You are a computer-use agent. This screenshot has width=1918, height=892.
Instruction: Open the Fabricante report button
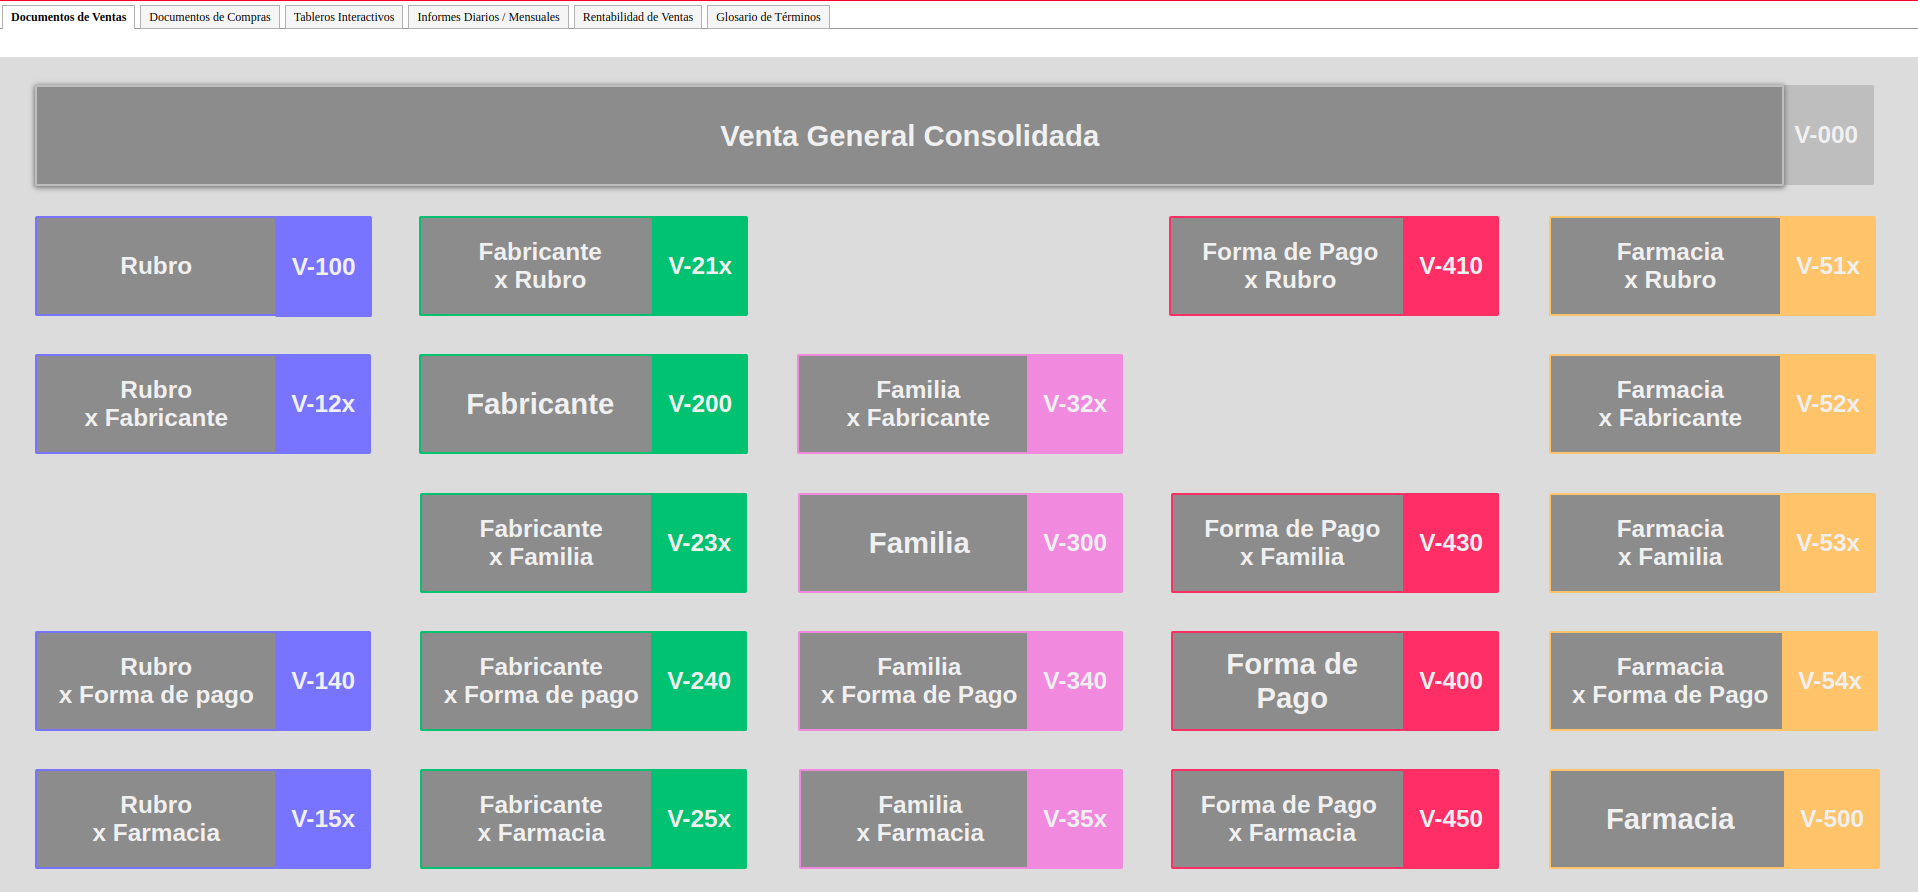tap(538, 404)
